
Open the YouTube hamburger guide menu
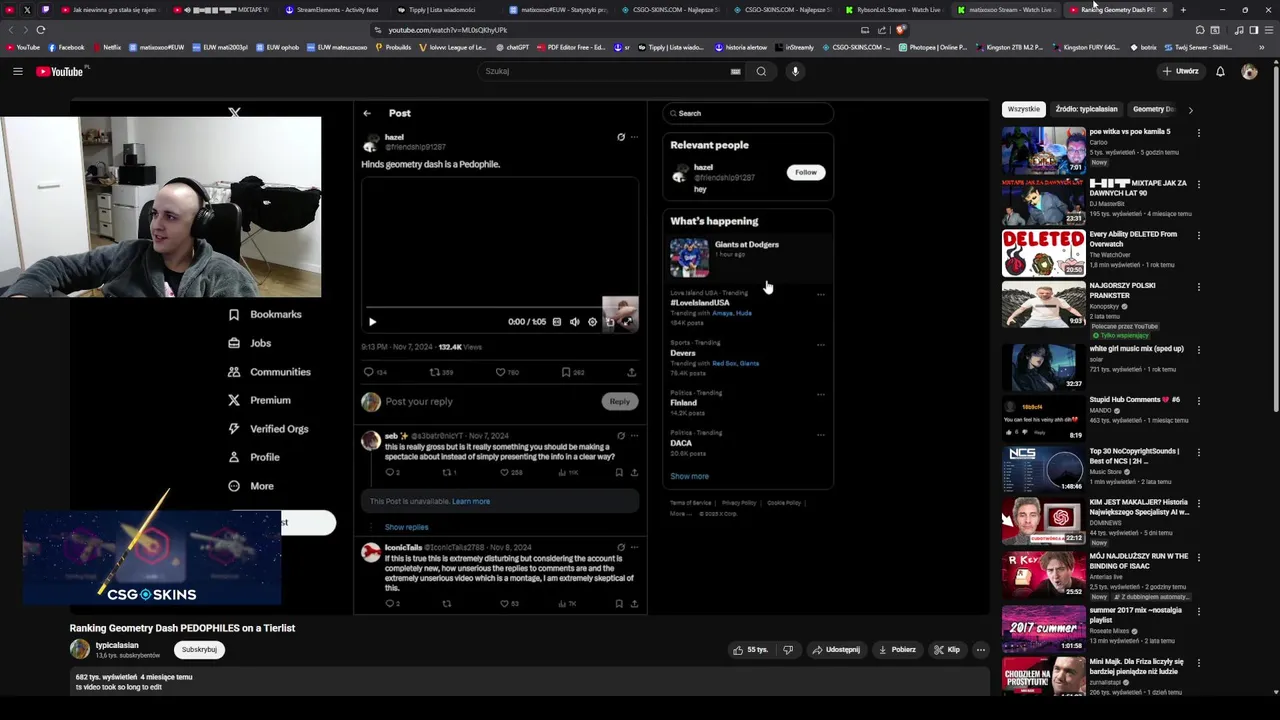click(x=17, y=71)
